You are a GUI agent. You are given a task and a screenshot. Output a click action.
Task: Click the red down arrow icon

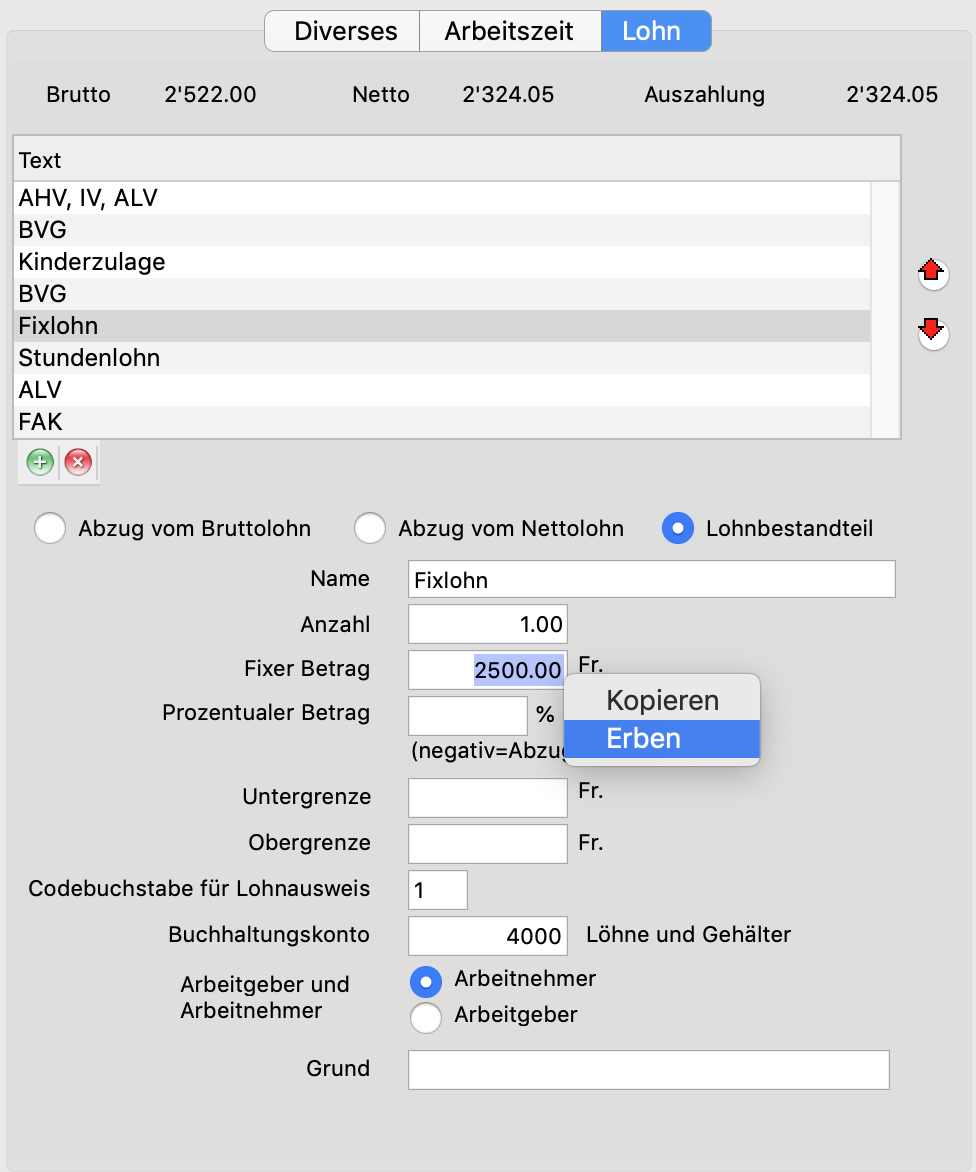pyautogui.click(x=932, y=331)
